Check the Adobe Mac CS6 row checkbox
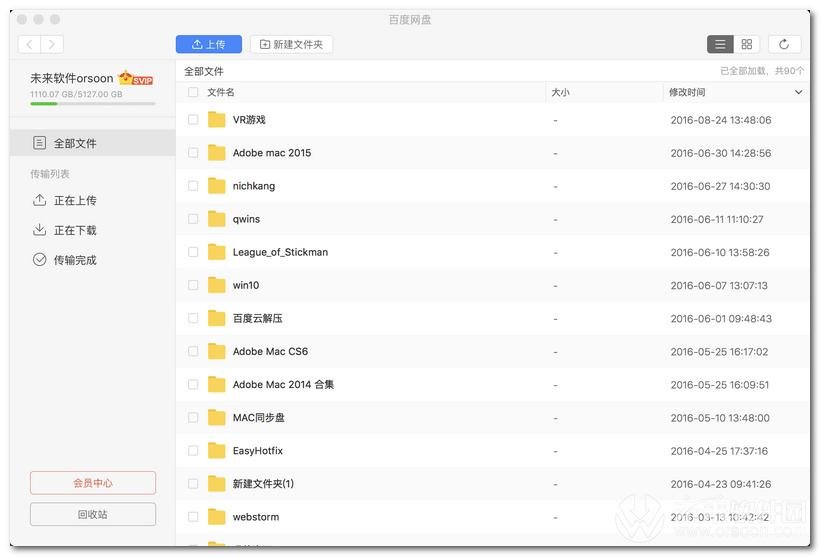Screen dimensions: 821x557 coord(193,351)
